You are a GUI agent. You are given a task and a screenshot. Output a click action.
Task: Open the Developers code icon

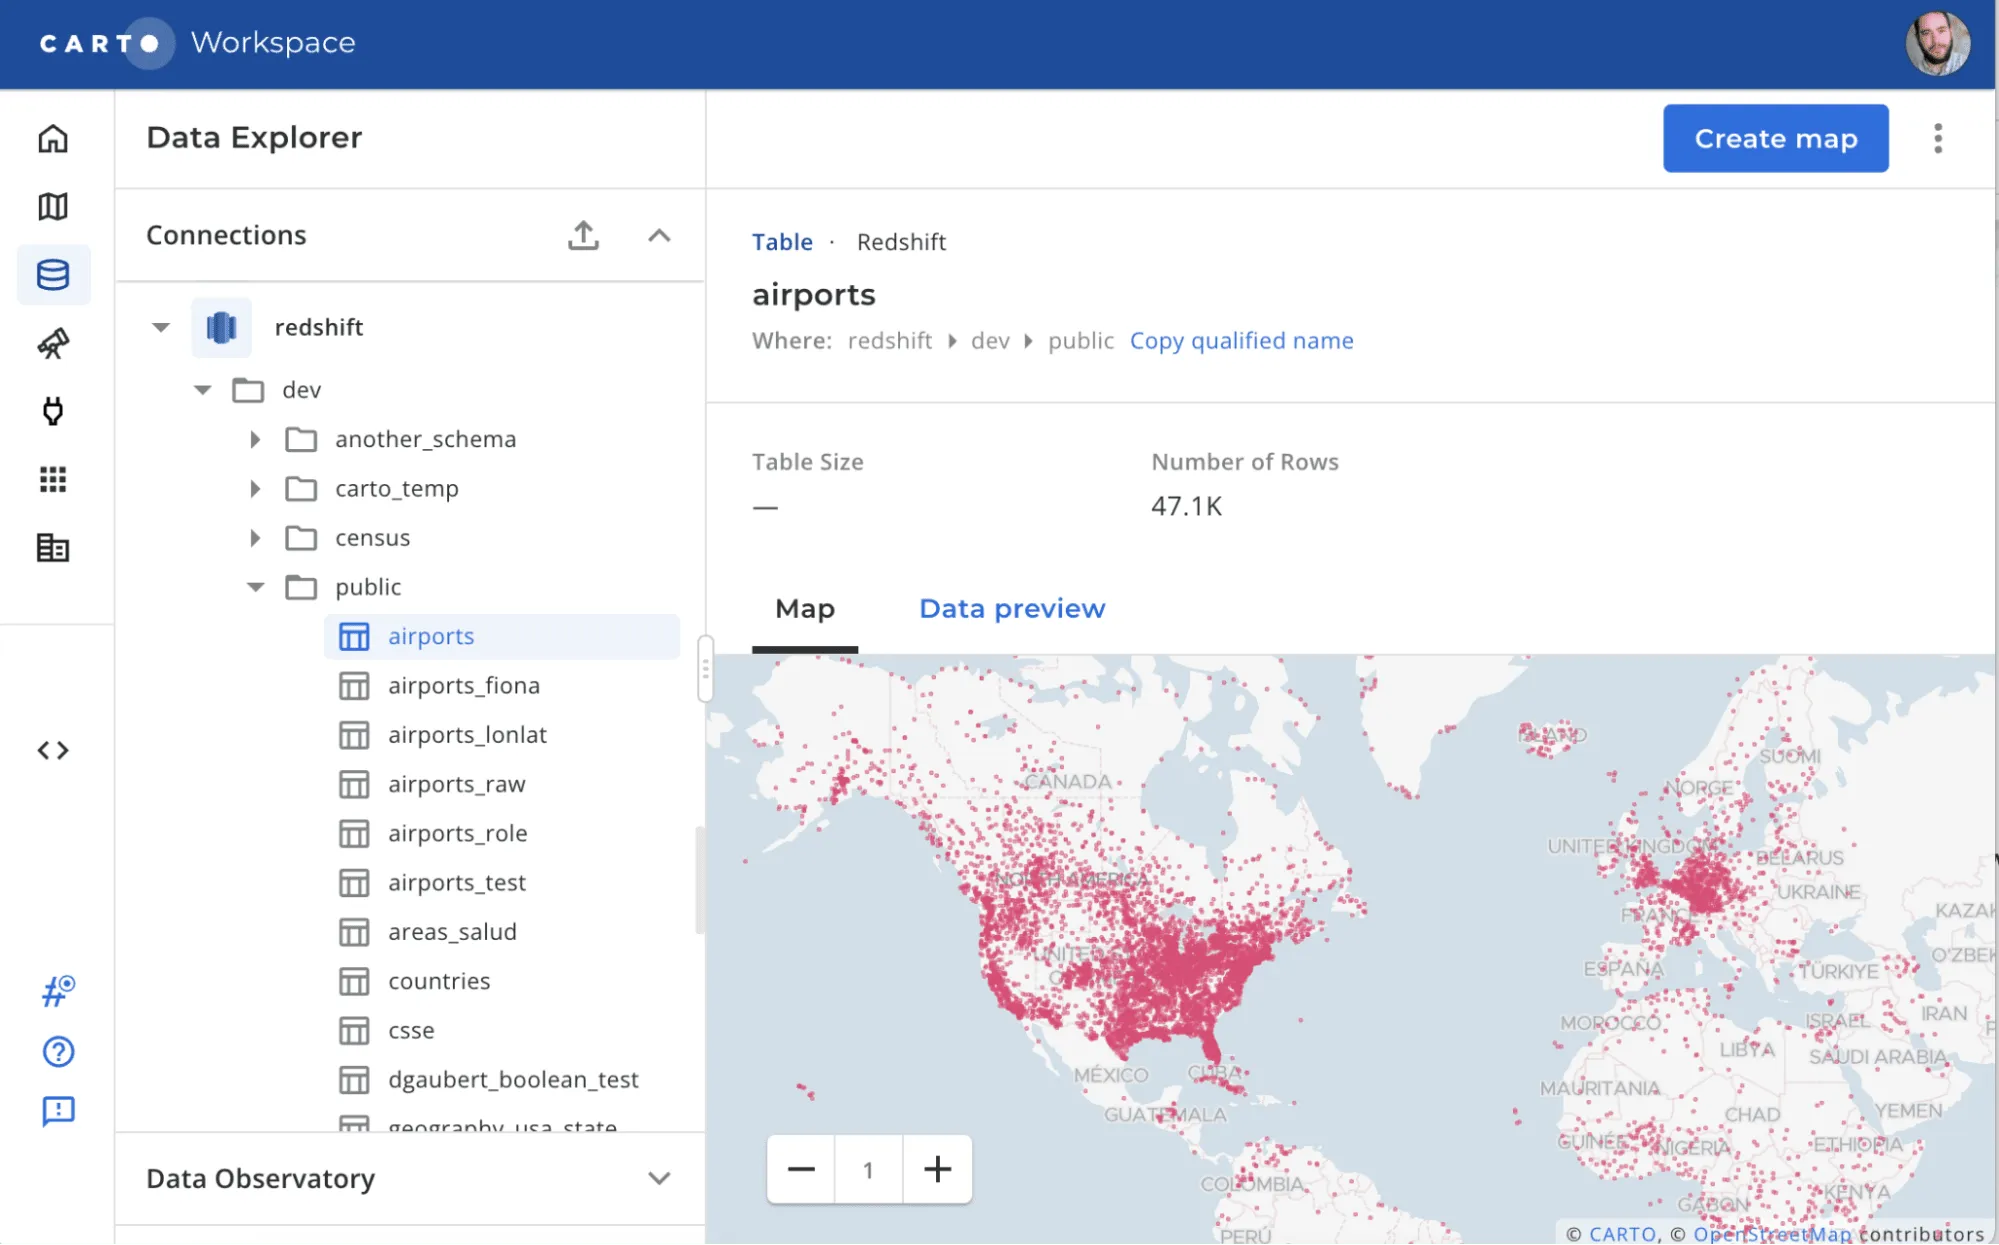pyautogui.click(x=54, y=750)
